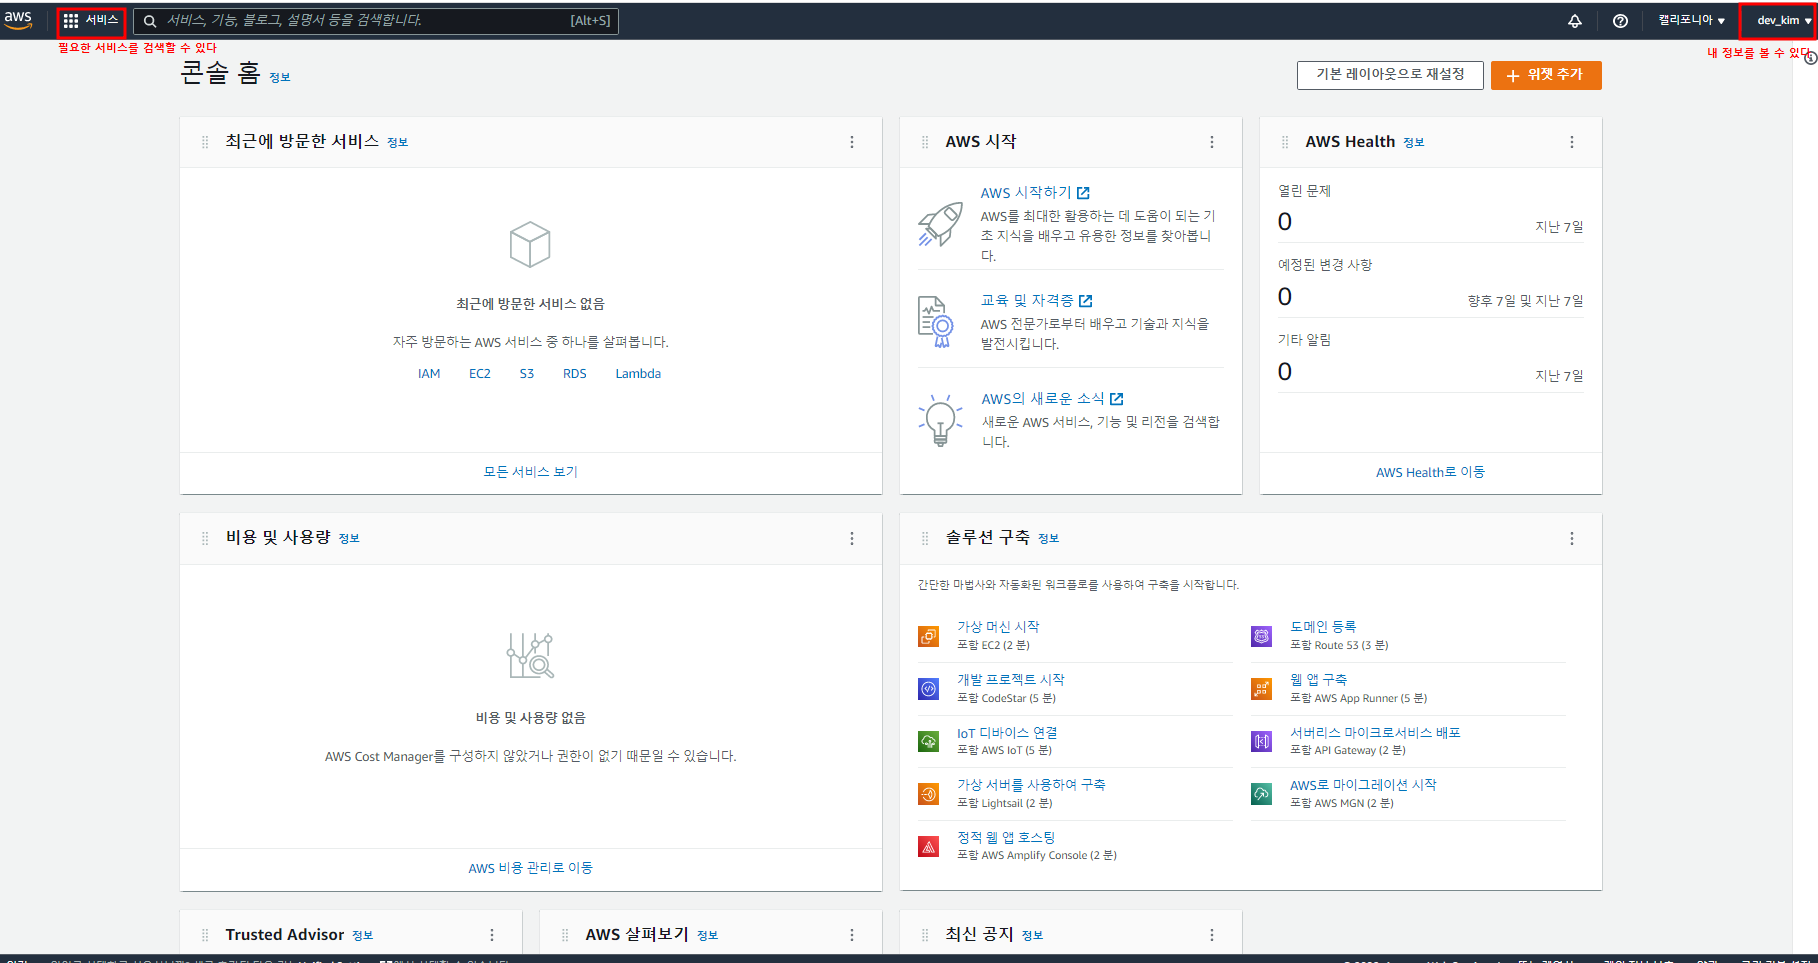Open 비용 및 사용량 정보 link
Viewport: 1818px width, 963px height.
(349, 539)
